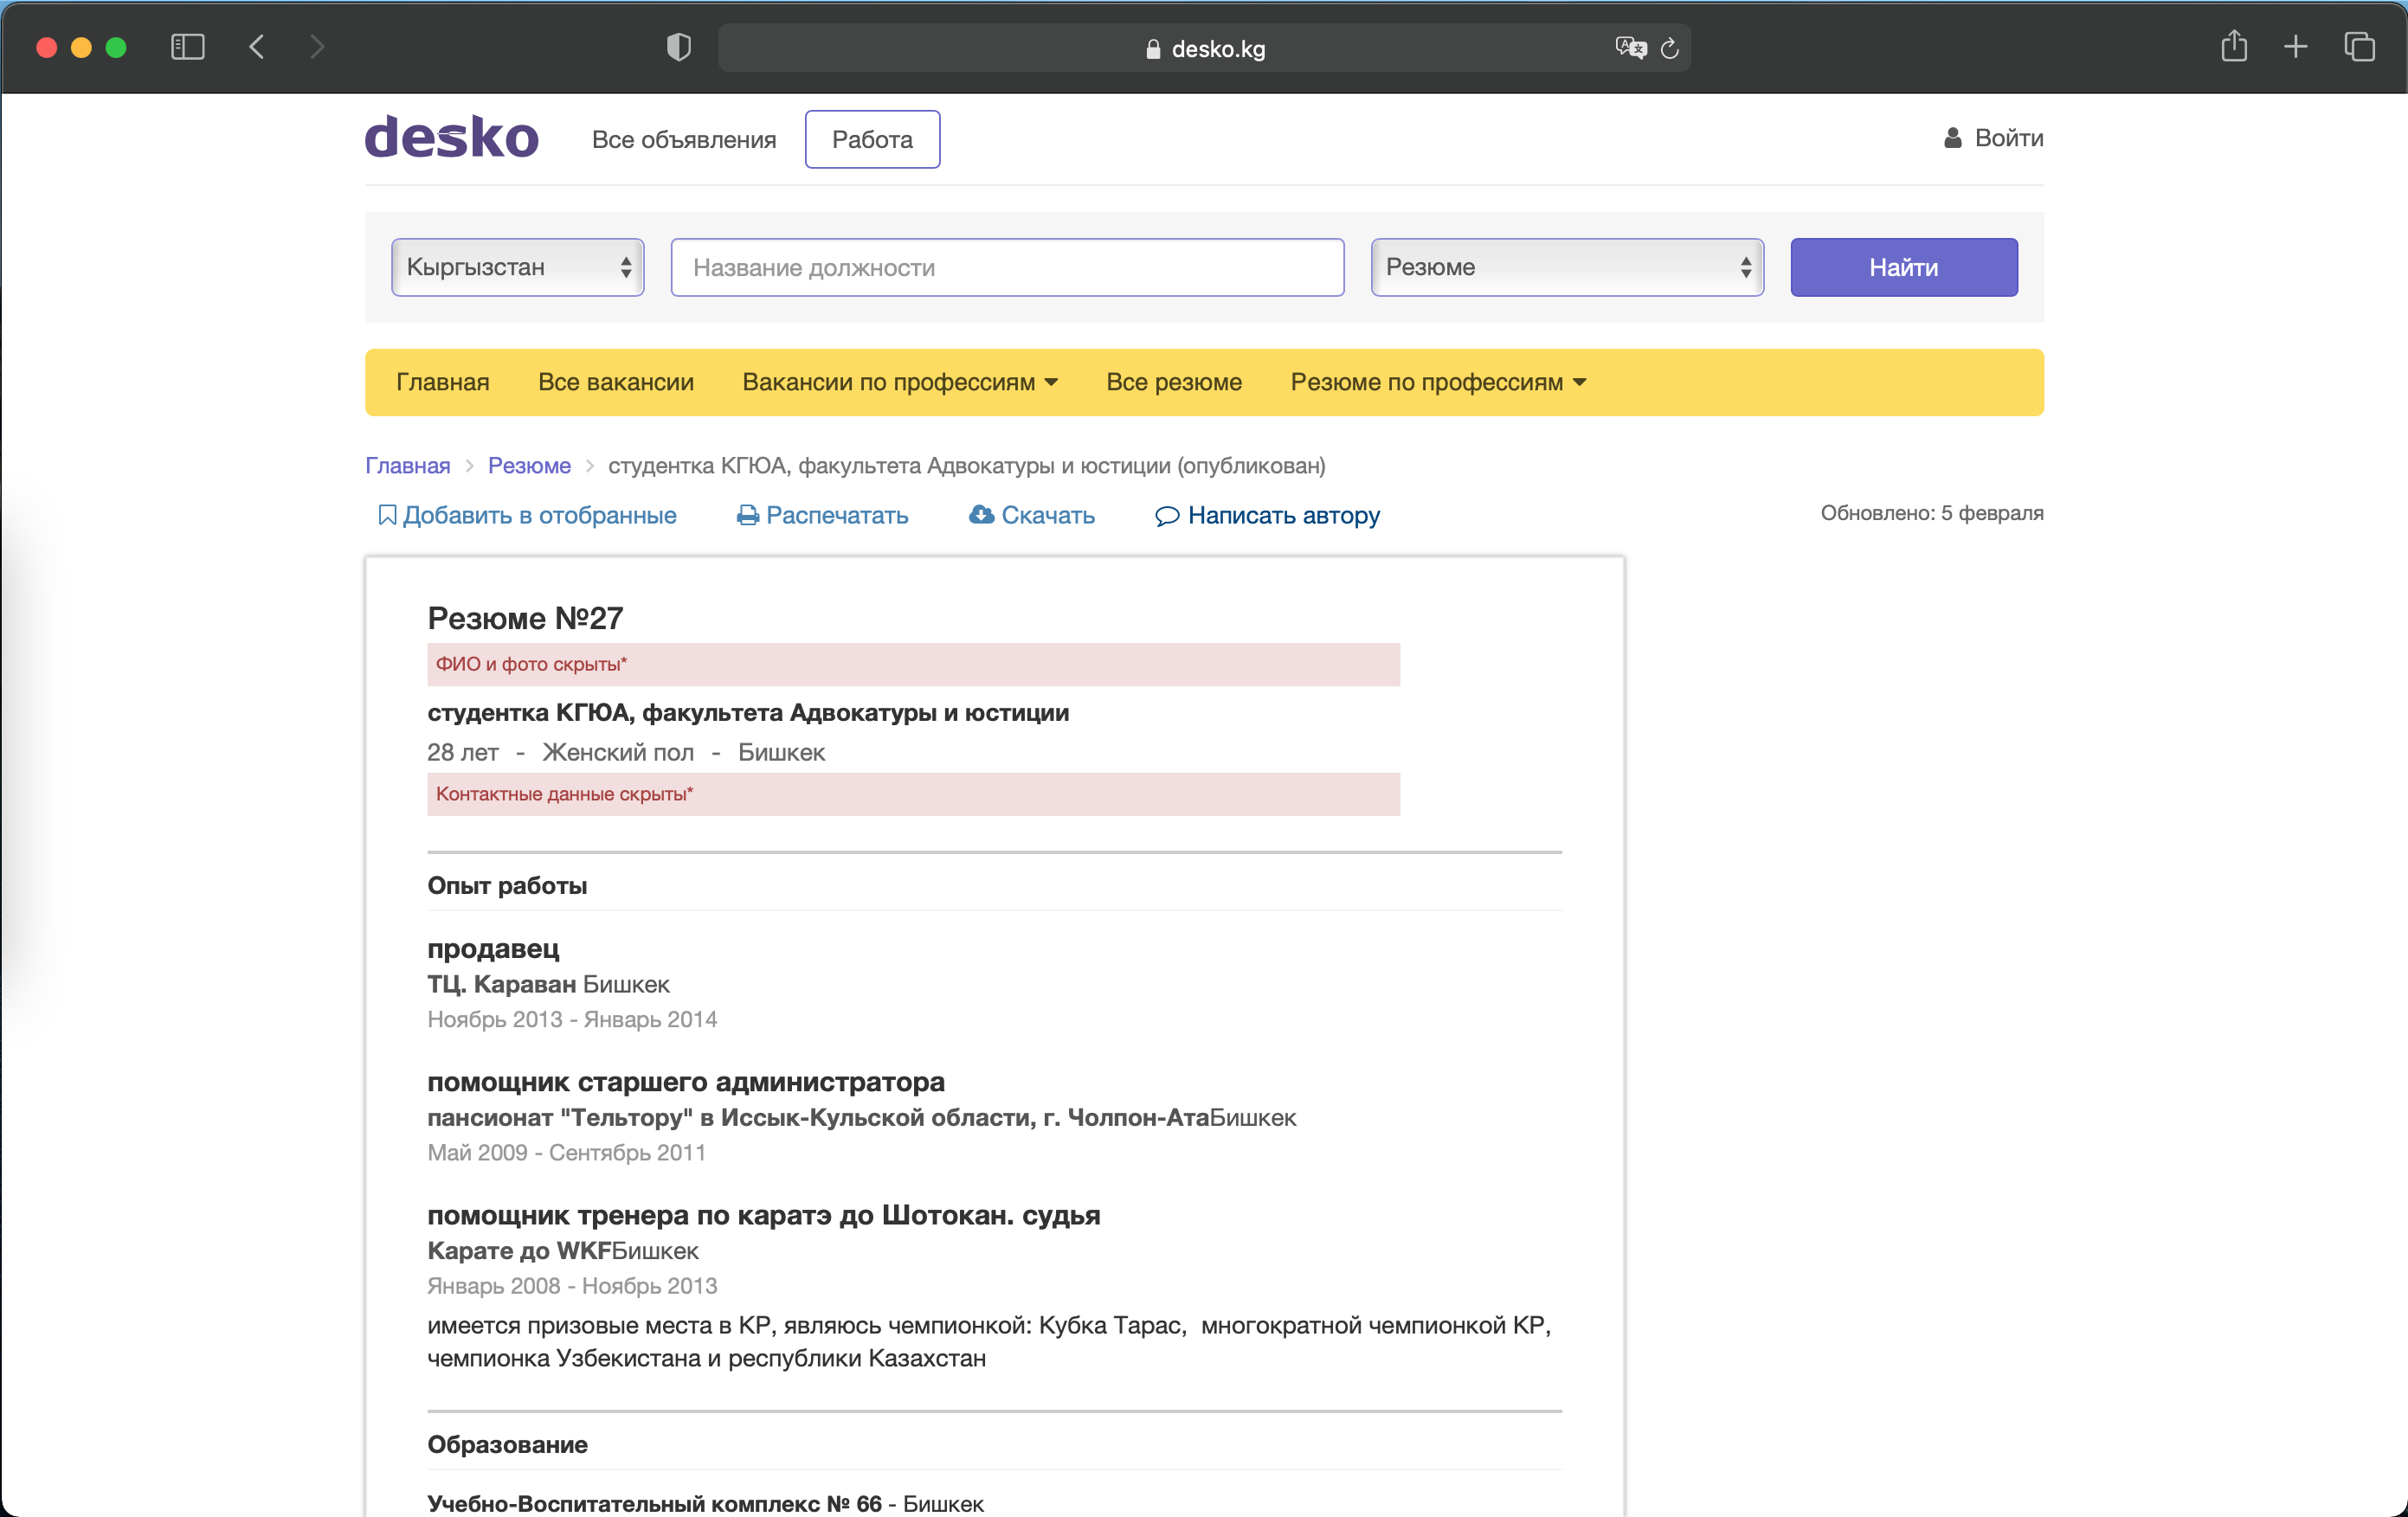Click Написать автору link

(1283, 515)
